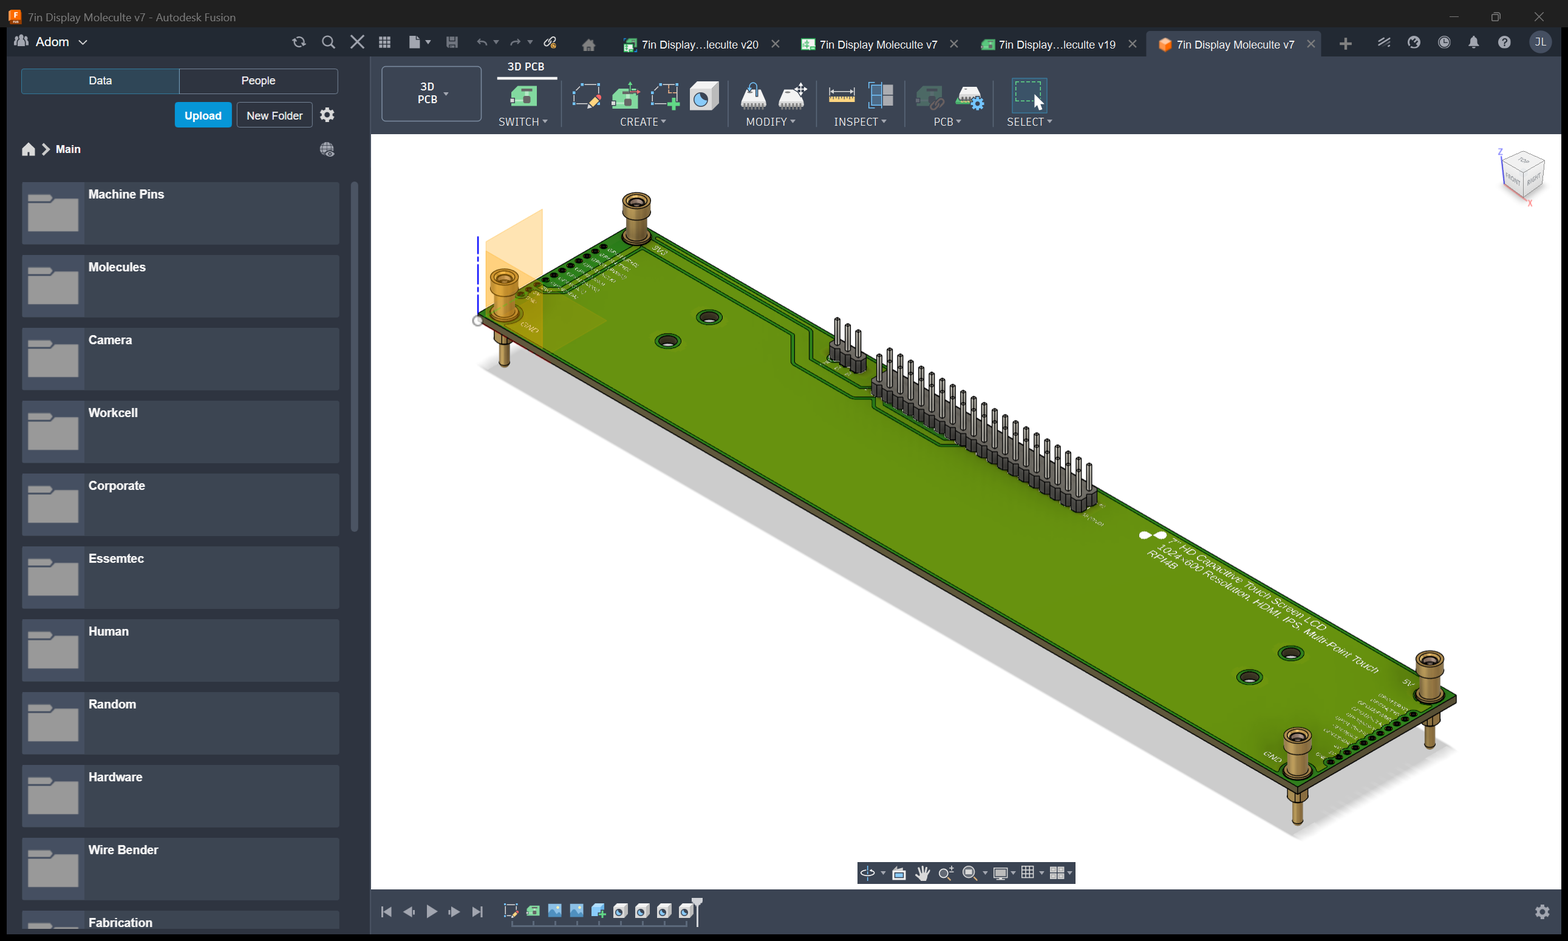Open the Wire Bender folder
1568x941 pixels.
(x=180, y=868)
